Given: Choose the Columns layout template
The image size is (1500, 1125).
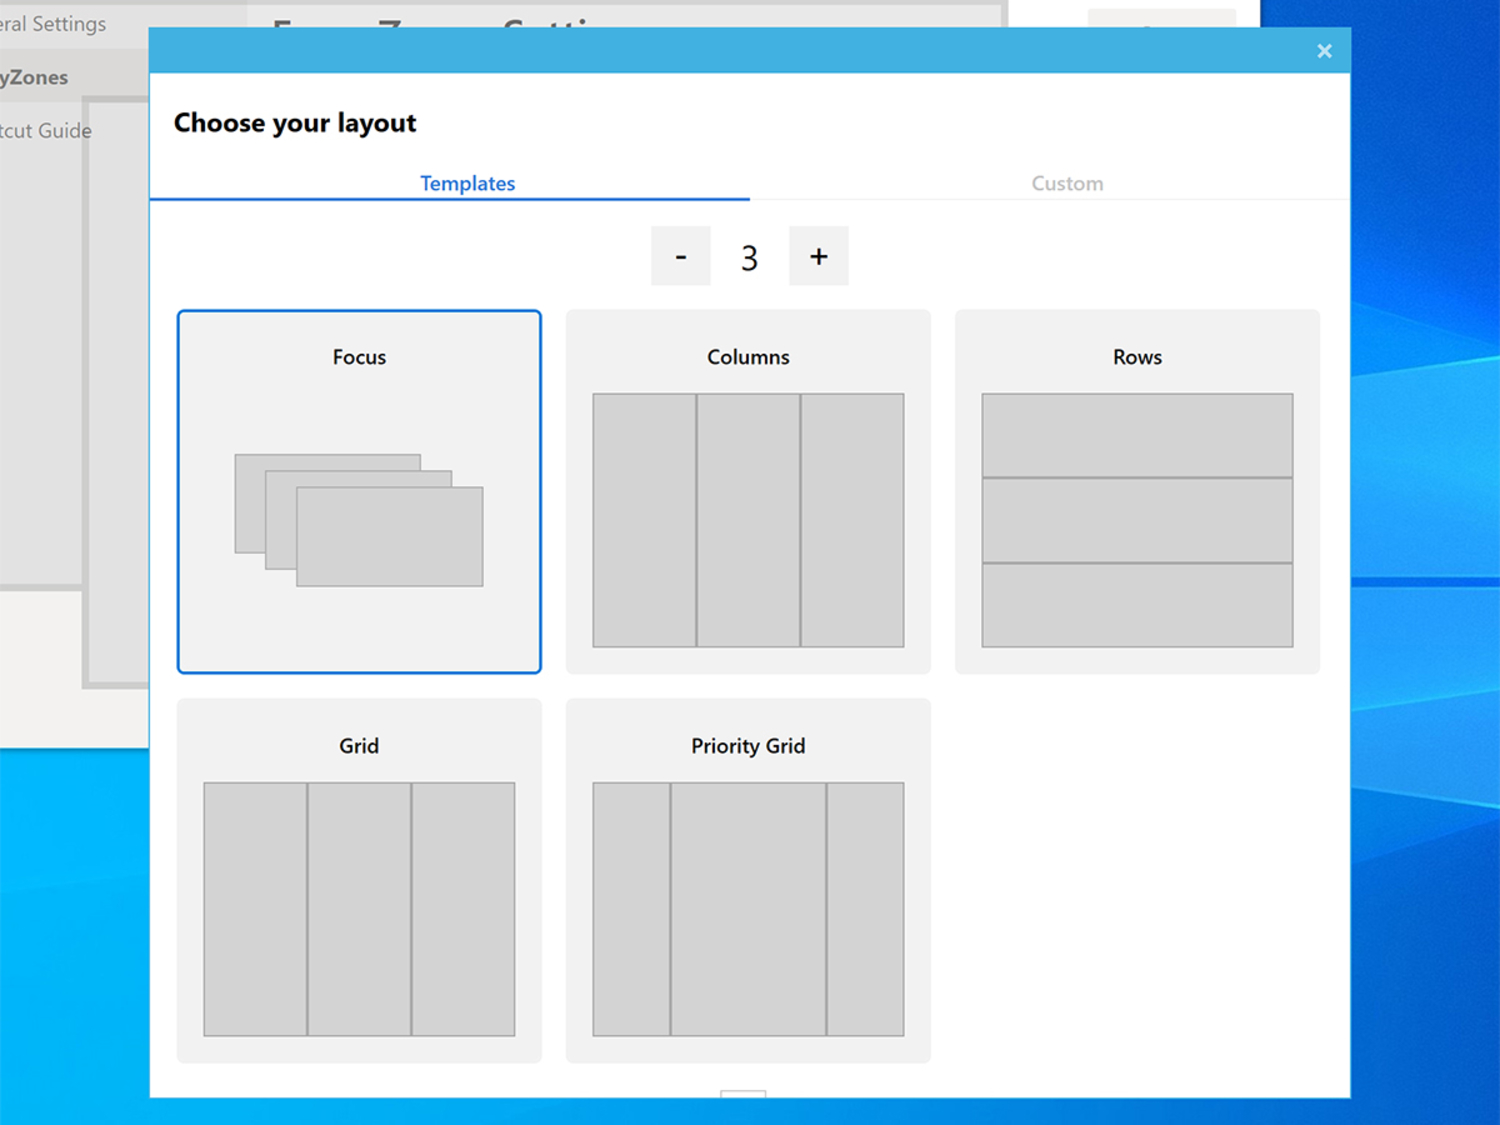Looking at the screenshot, I should coord(748,357).
